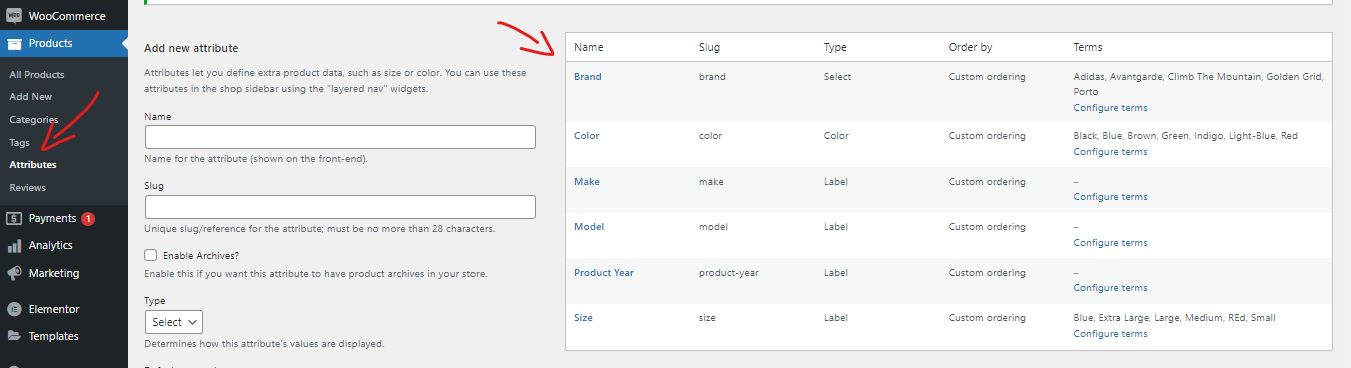This screenshot has width=1351, height=368.
Task: Open Templates menu label in sidebar
Action: 54,336
